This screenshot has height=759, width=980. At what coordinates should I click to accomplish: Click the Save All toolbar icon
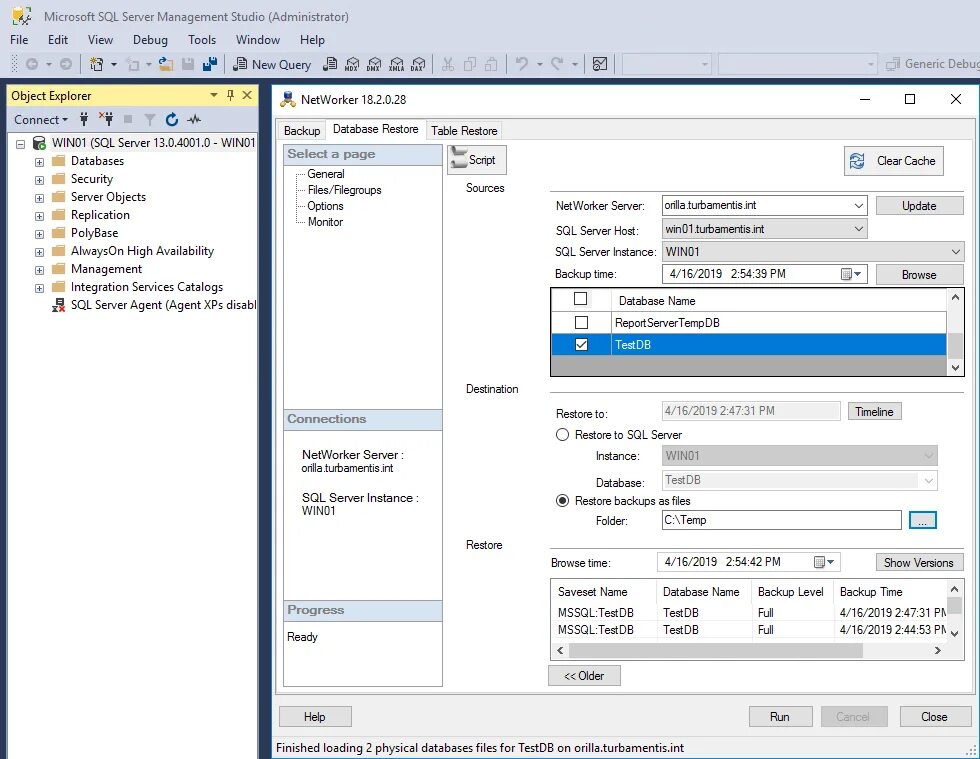coord(210,64)
